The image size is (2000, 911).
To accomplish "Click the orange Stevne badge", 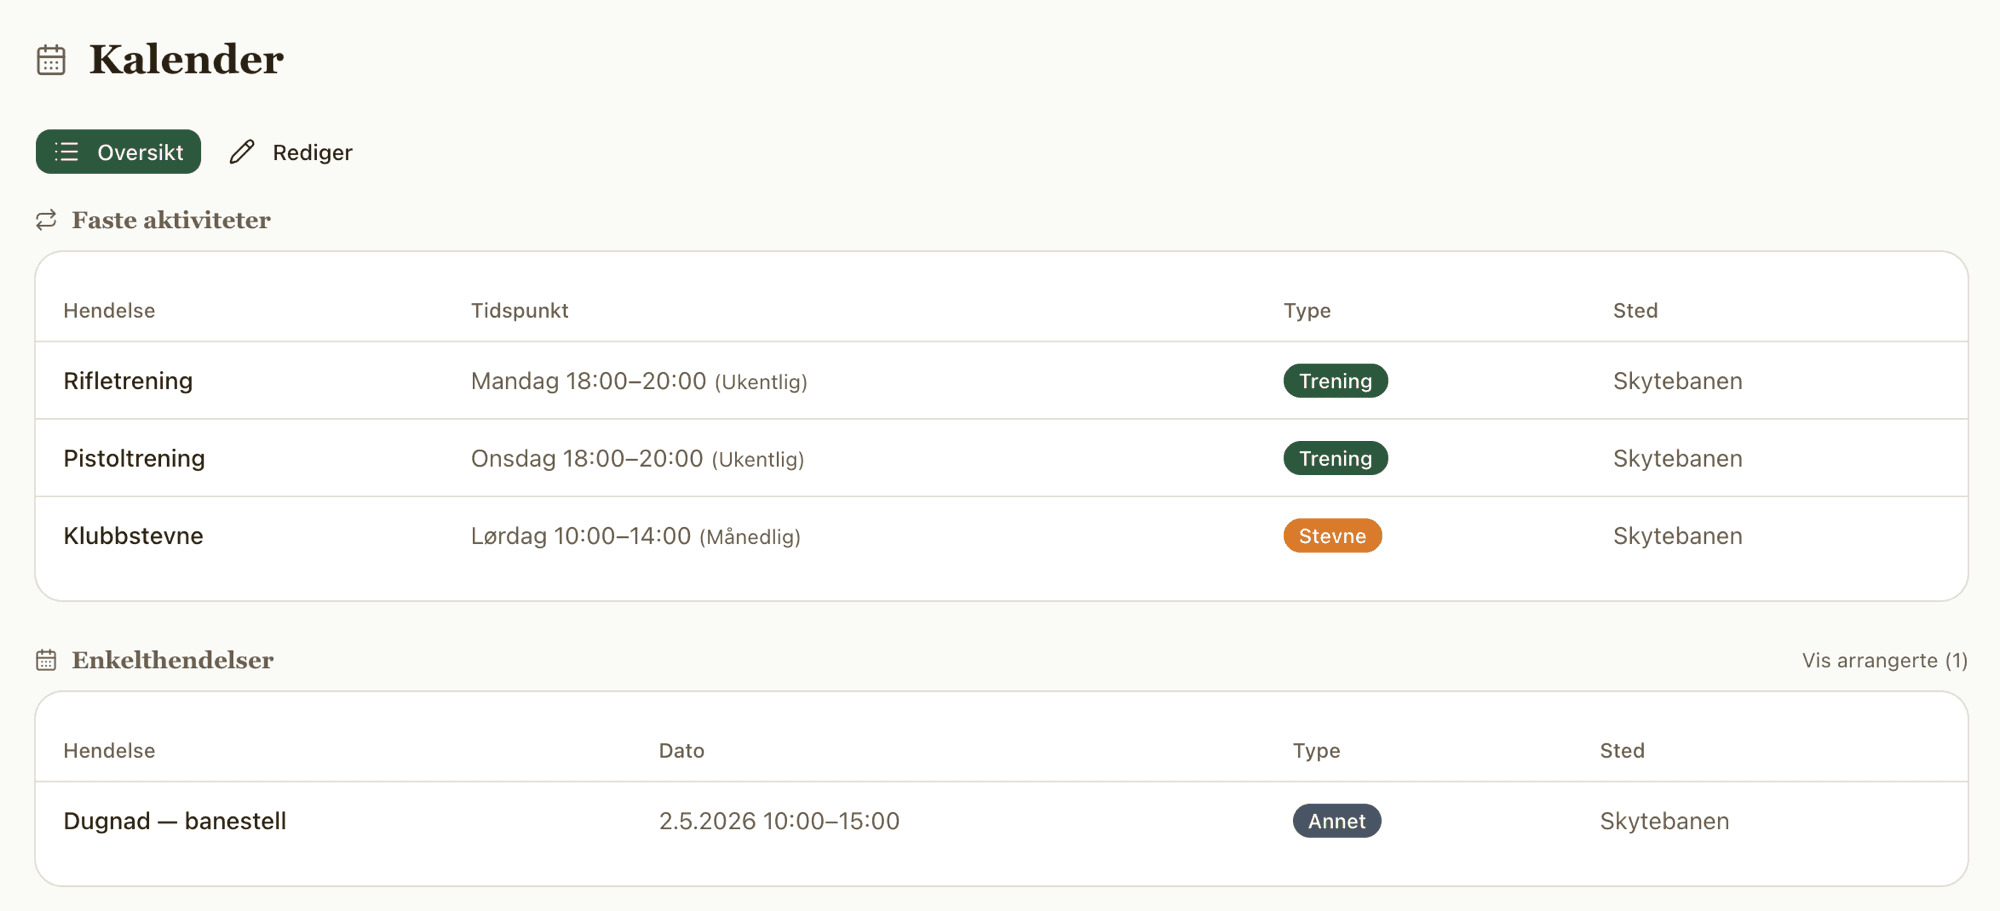I will (1332, 536).
